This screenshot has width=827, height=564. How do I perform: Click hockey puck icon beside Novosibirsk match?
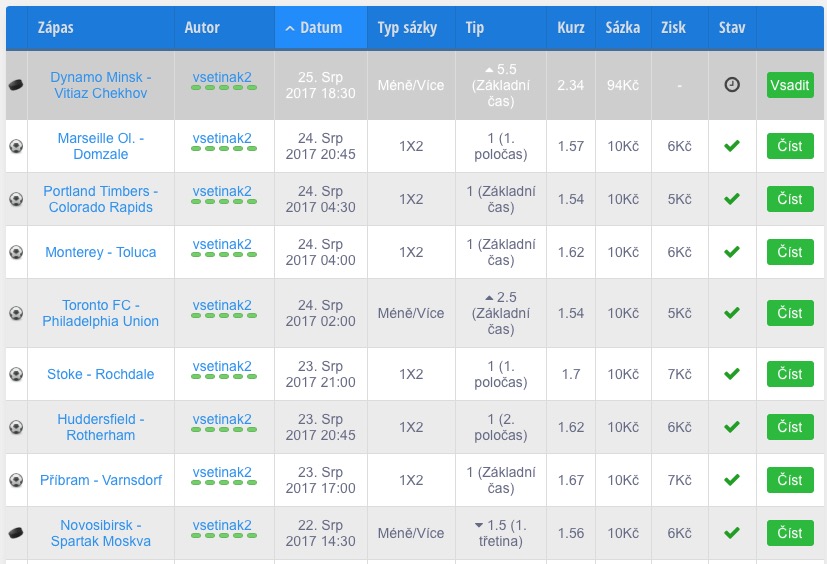pos(15,533)
